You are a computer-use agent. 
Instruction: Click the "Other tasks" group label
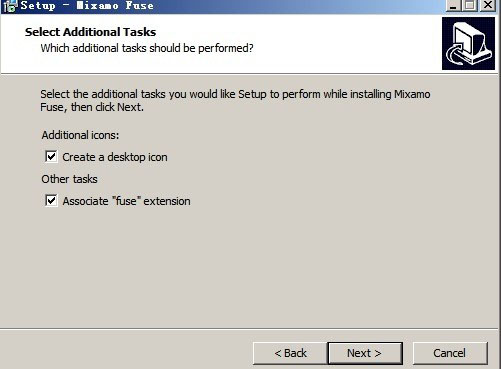(69, 179)
